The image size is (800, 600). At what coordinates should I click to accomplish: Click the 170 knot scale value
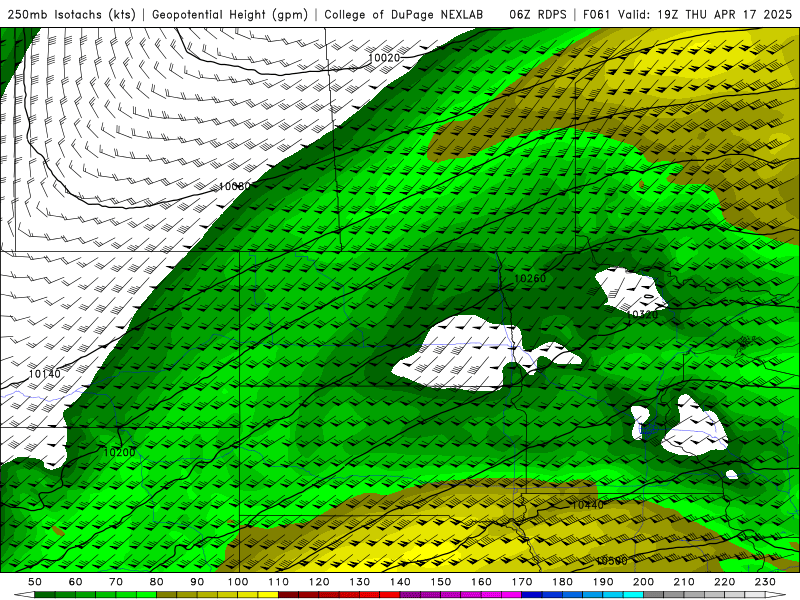click(522, 582)
